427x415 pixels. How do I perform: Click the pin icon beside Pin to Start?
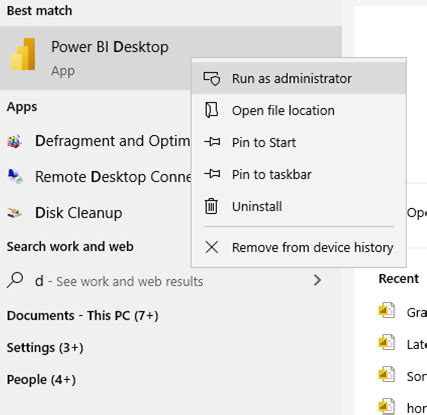click(x=212, y=142)
